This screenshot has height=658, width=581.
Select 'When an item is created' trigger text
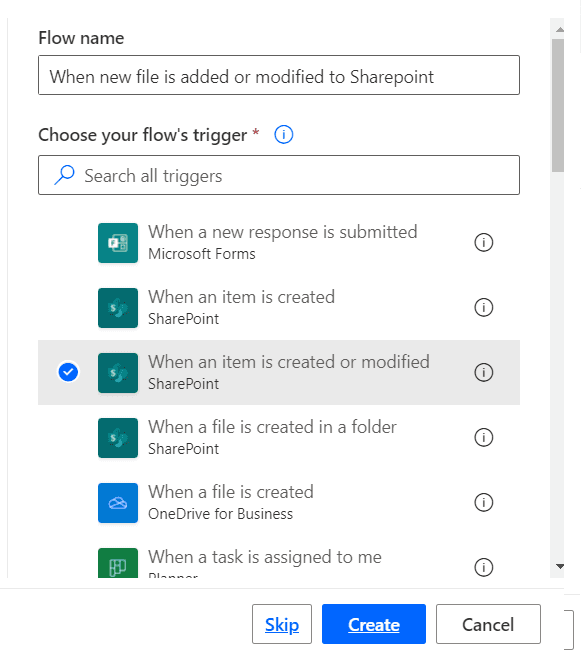click(241, 297)
